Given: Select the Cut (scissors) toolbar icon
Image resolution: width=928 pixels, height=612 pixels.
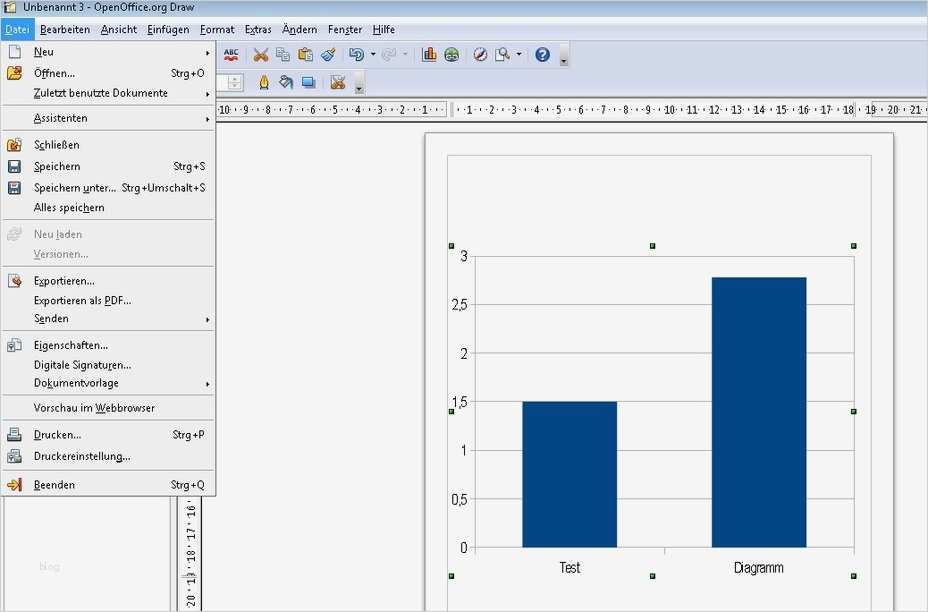Looking at the screenshot, I should [x=260, y=54].
